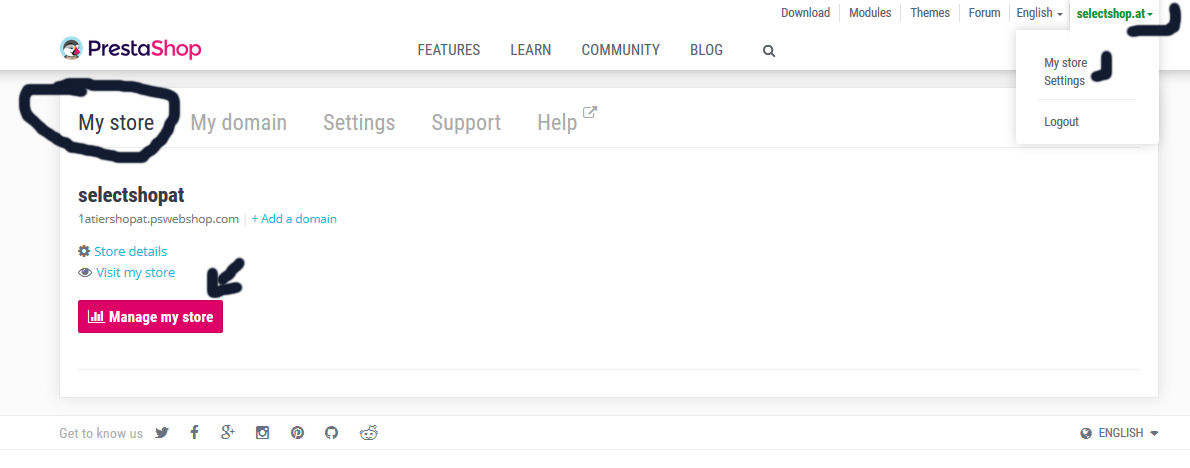Expand the English language dropdown in top bar
The image size is (1190, 468).
click(1040, 13)
